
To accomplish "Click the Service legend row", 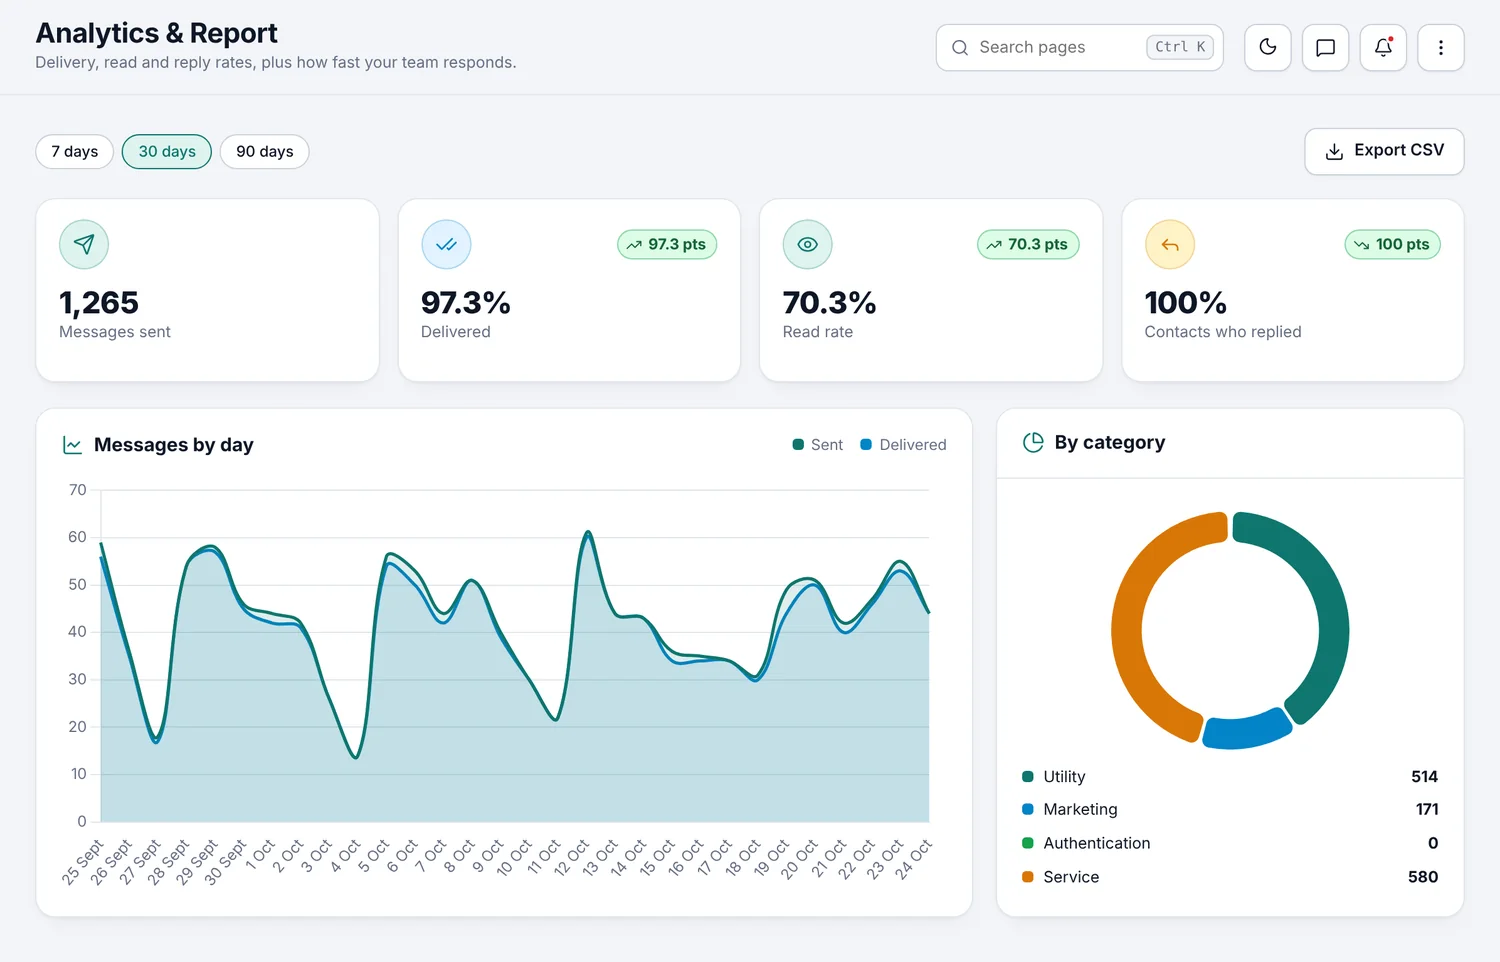I will click(1230, 877).
